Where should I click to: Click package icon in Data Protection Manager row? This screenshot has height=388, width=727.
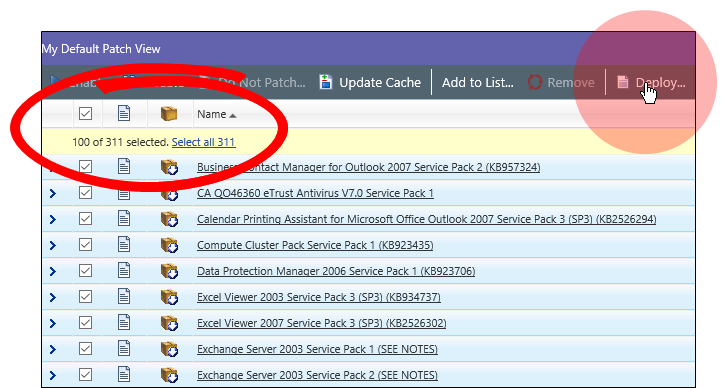169,271
